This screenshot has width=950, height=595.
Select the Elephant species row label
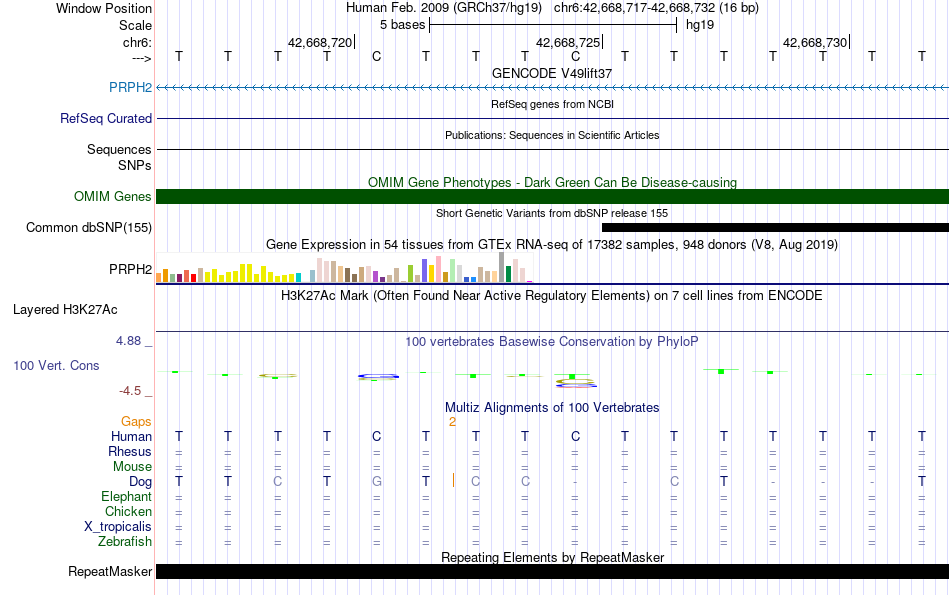(x=127, y=496)
